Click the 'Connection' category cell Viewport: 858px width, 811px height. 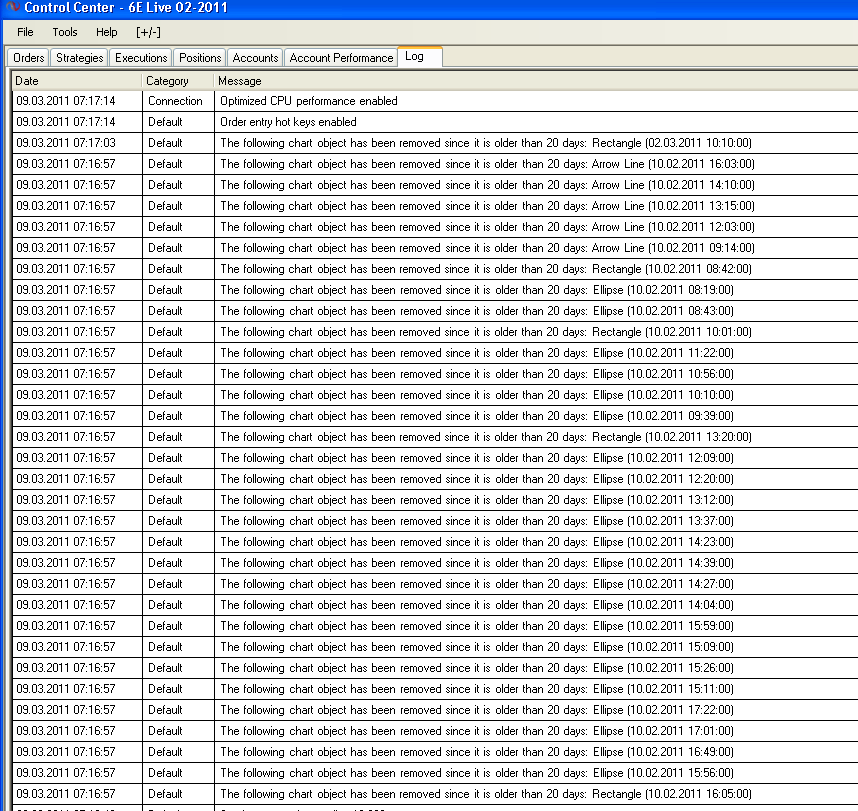pyautogui.click(x=178, y=101)
